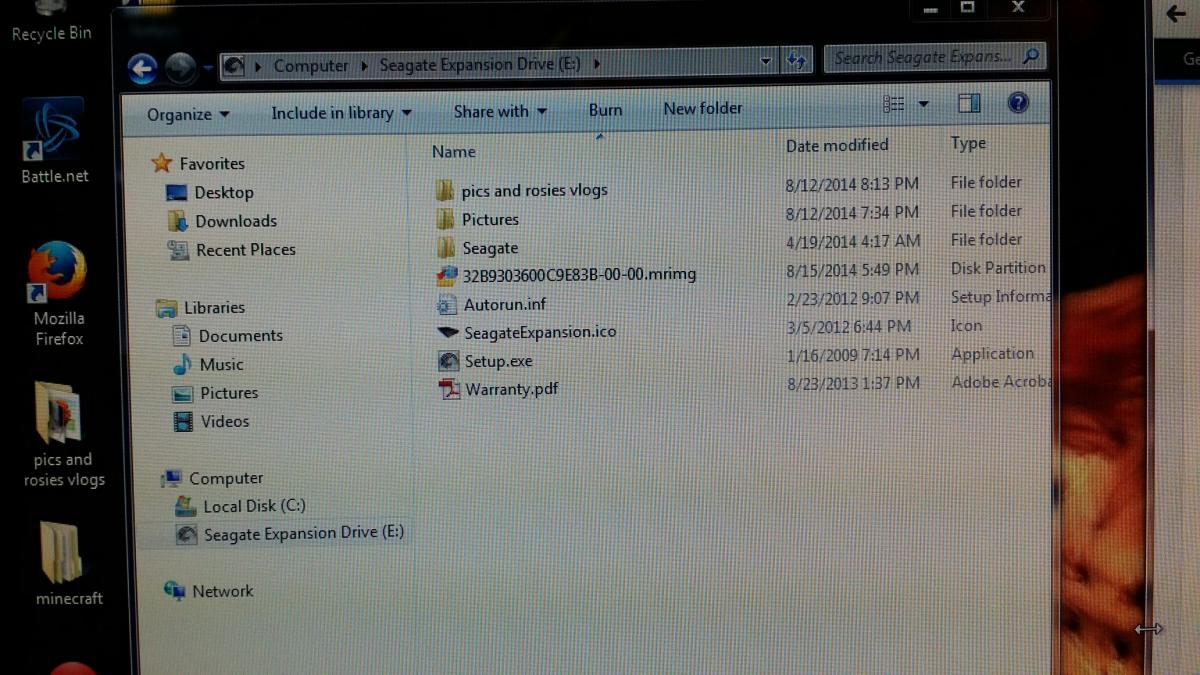Click the New folder button
This screenshot has height=675, width=1200.
pyautogui.click(x=703, y=108)
